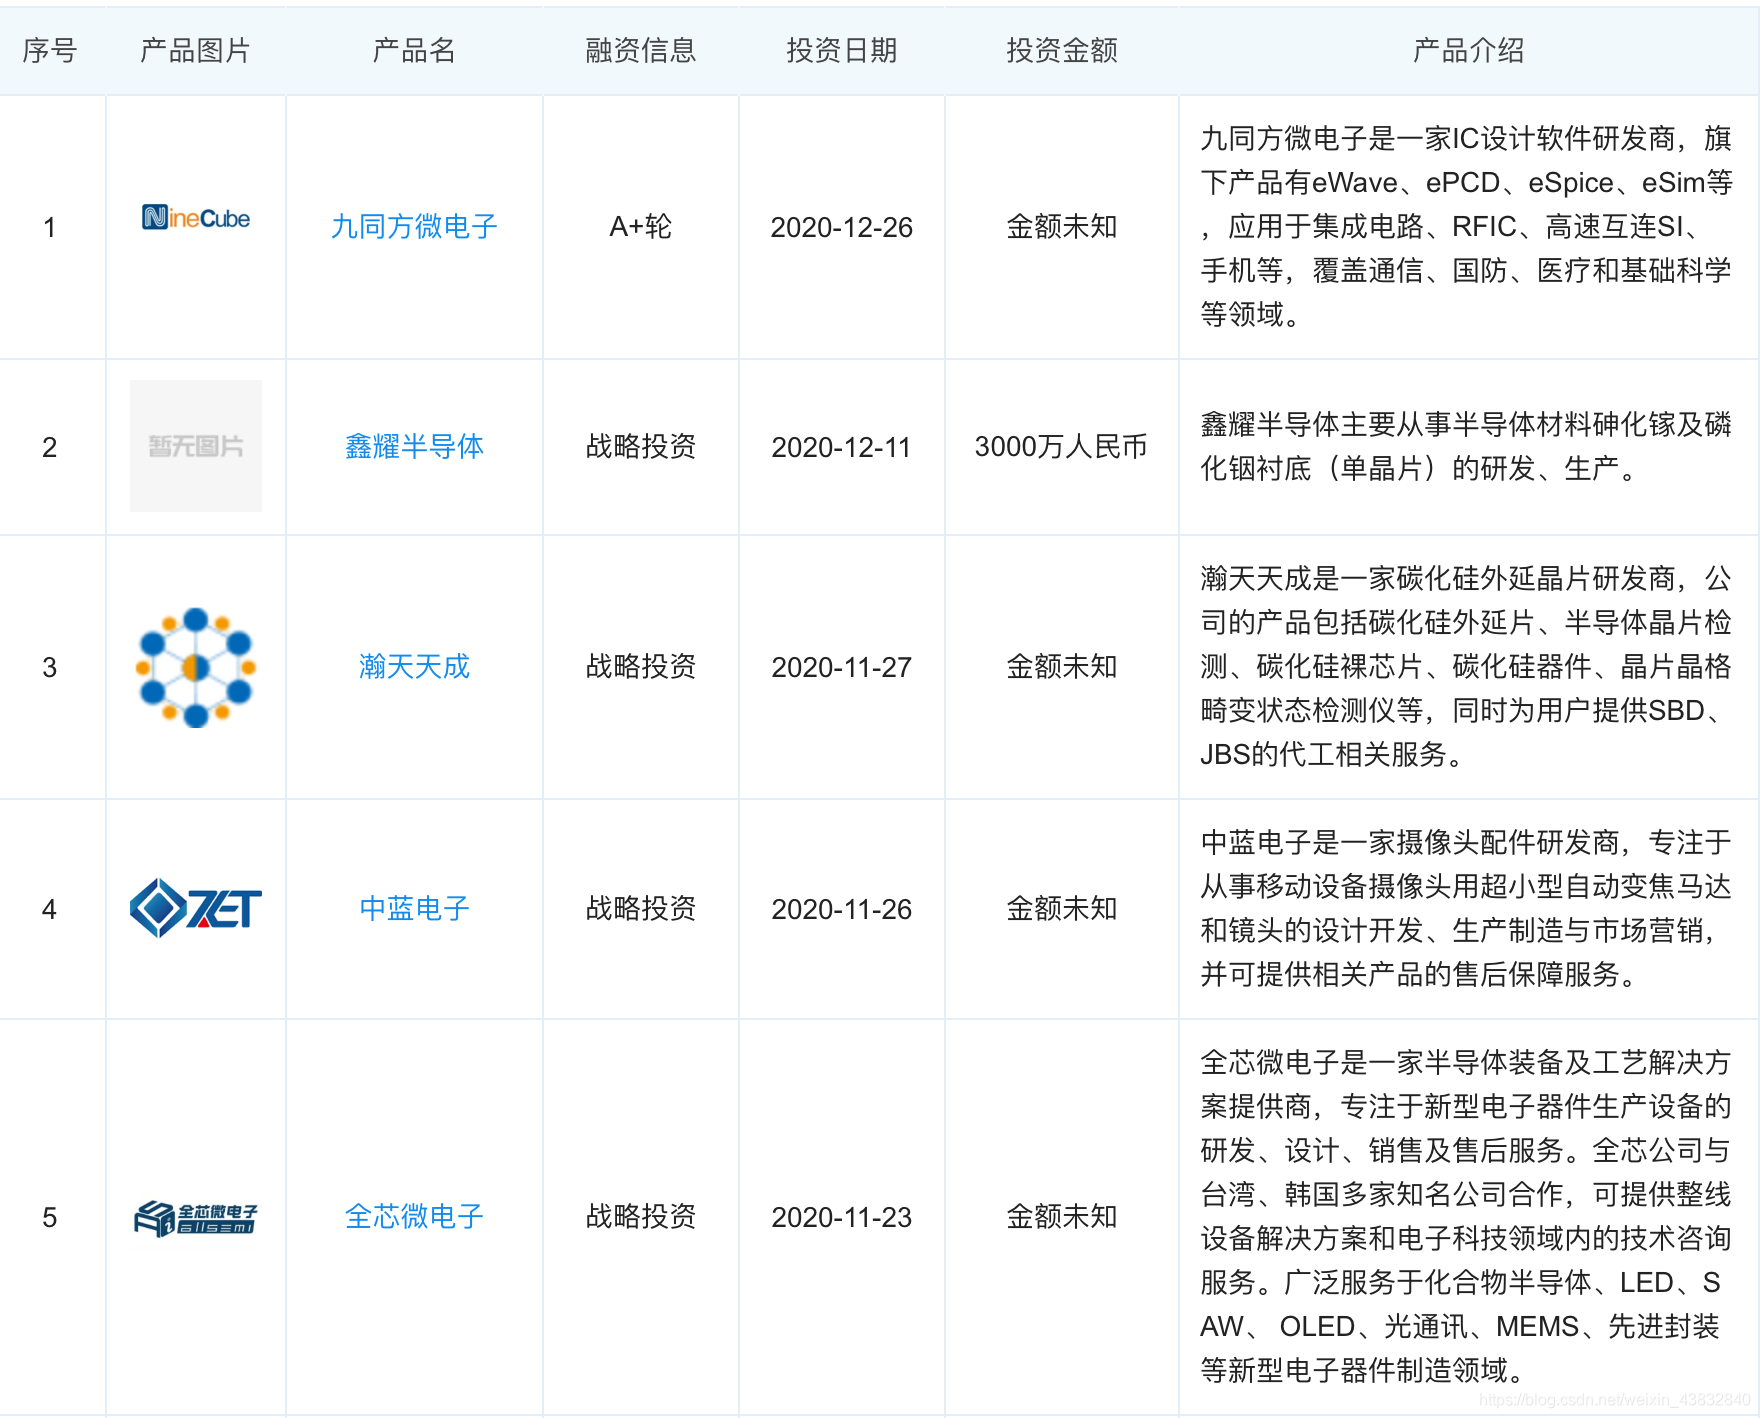
Task: Click the 投资日期 column header
Action: [x=842, y=50]
